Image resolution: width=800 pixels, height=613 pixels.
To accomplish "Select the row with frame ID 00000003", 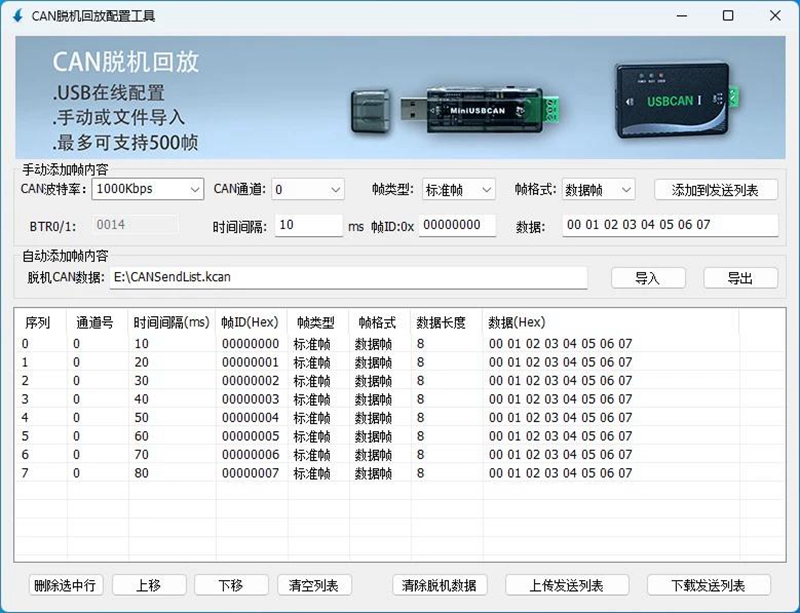I will 250,399.
